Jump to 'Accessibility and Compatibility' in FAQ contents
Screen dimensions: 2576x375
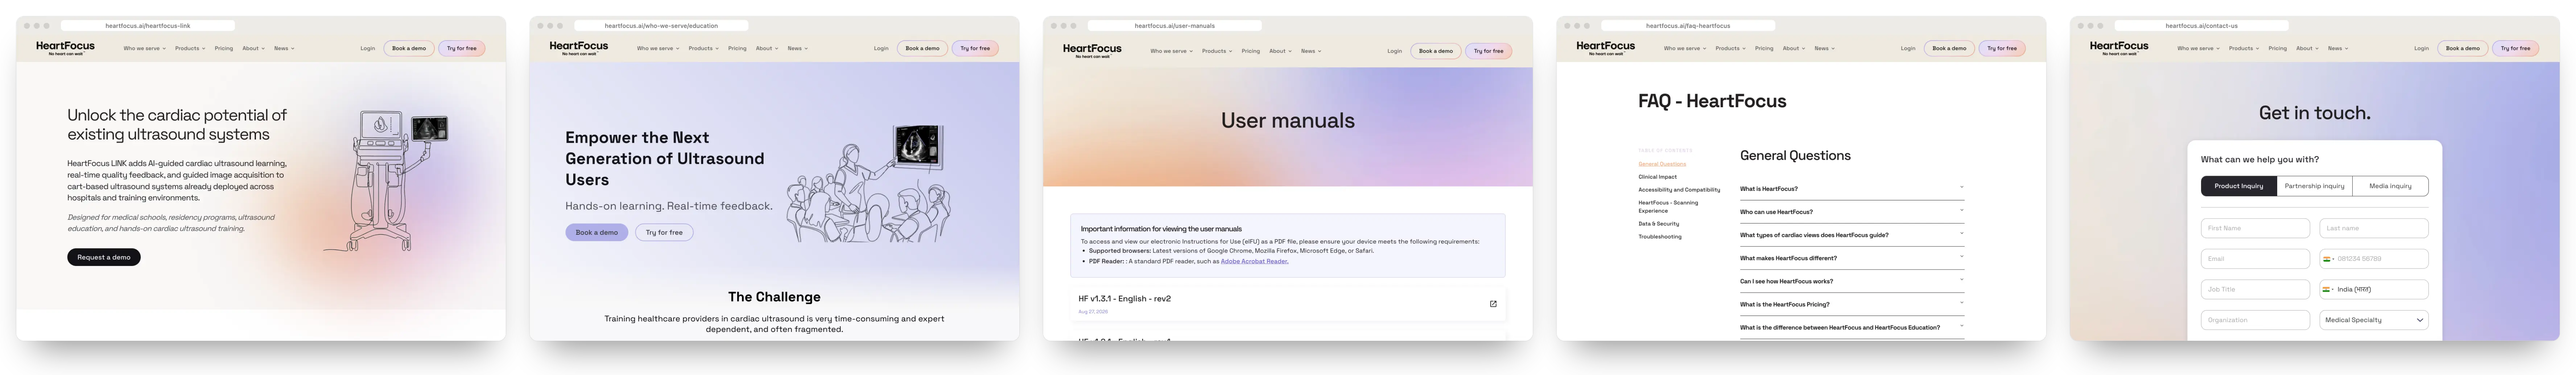click(1679, 190)
